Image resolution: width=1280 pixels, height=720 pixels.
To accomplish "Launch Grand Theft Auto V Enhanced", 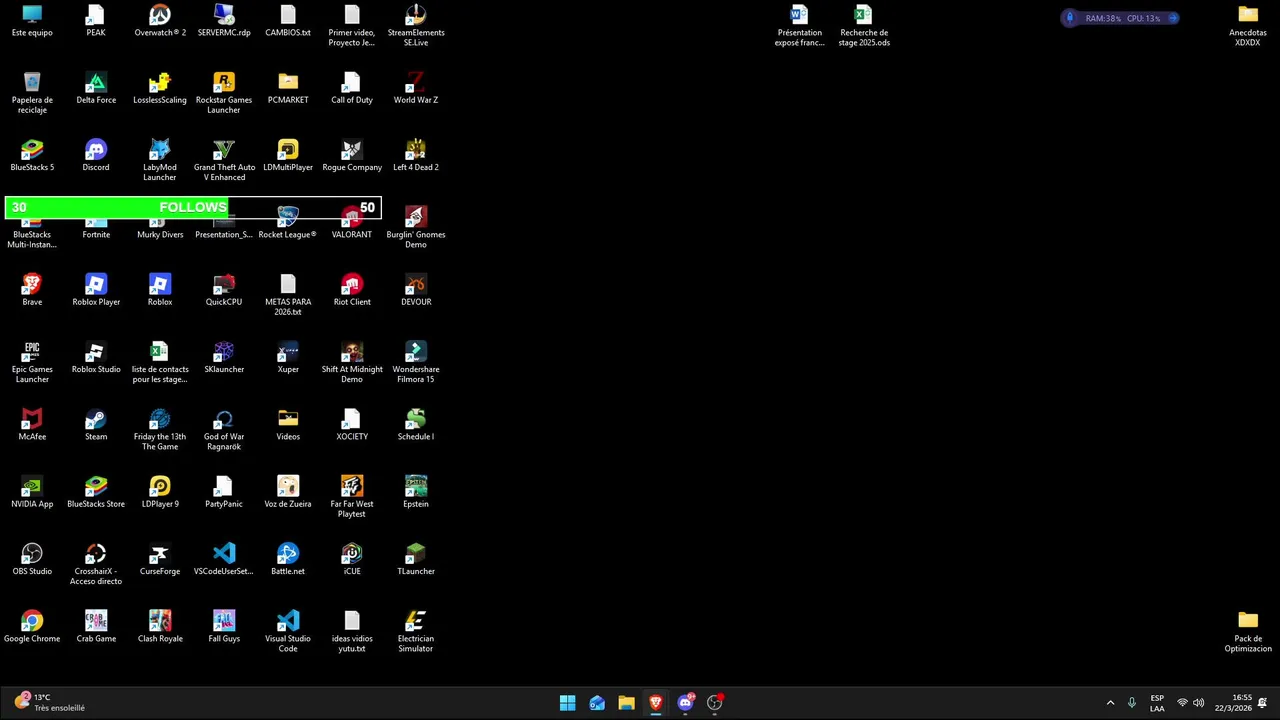I will (x=224, y=160).
